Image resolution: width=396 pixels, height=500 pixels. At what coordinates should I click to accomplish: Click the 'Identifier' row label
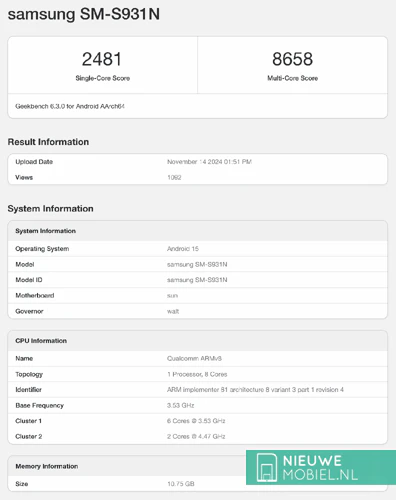coord(28,390)
